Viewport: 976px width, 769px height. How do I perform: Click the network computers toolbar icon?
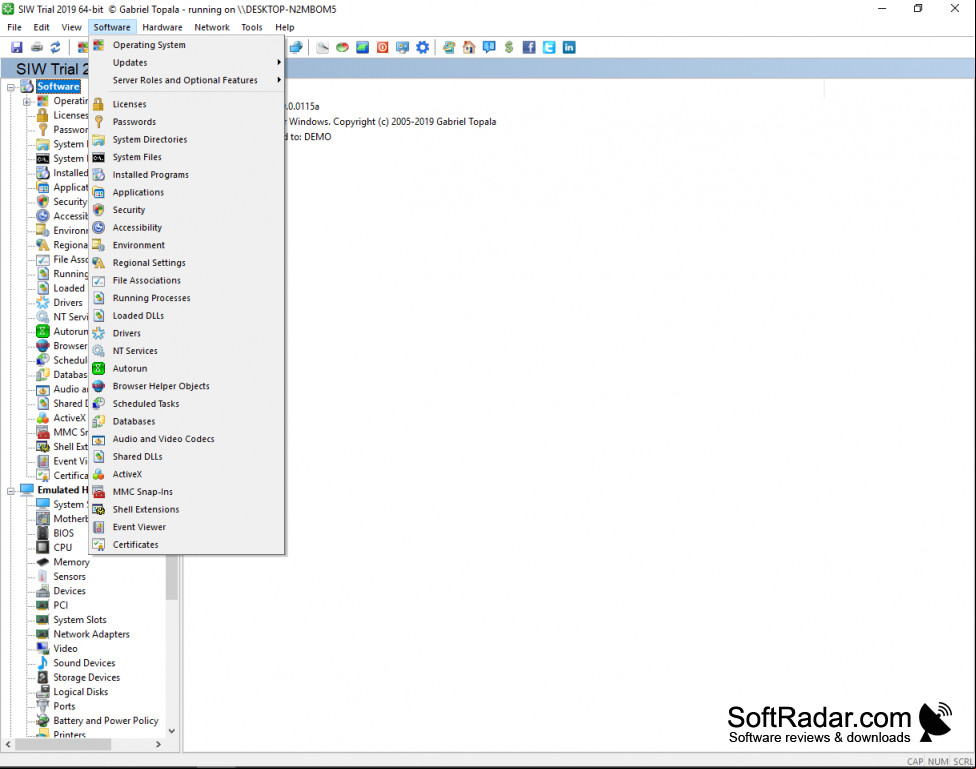coord(296,47)
